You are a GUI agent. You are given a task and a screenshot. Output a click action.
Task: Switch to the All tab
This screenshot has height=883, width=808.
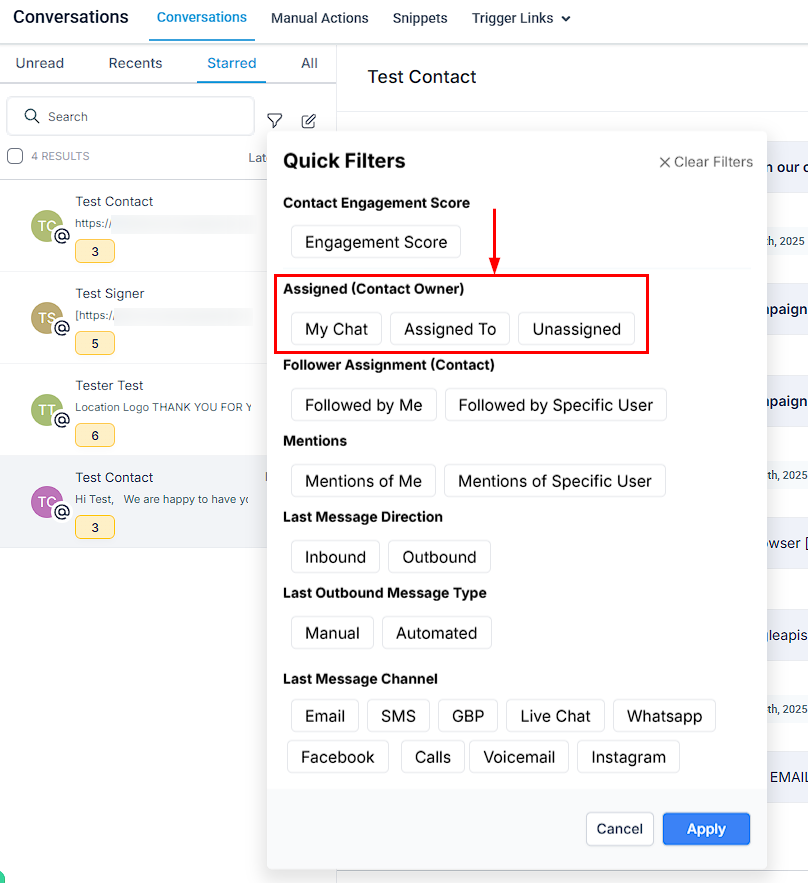pyautogui.click(x=309, y=63)
